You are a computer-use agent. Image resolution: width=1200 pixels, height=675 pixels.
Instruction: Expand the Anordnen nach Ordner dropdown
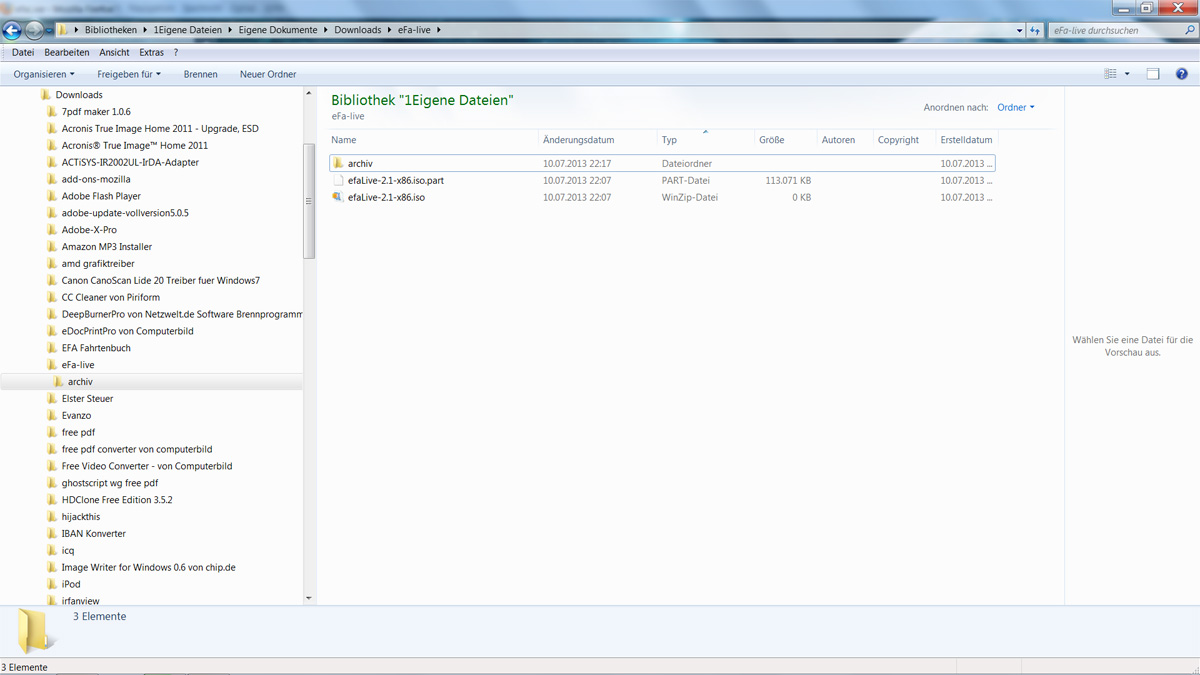tap(1016, 107)
